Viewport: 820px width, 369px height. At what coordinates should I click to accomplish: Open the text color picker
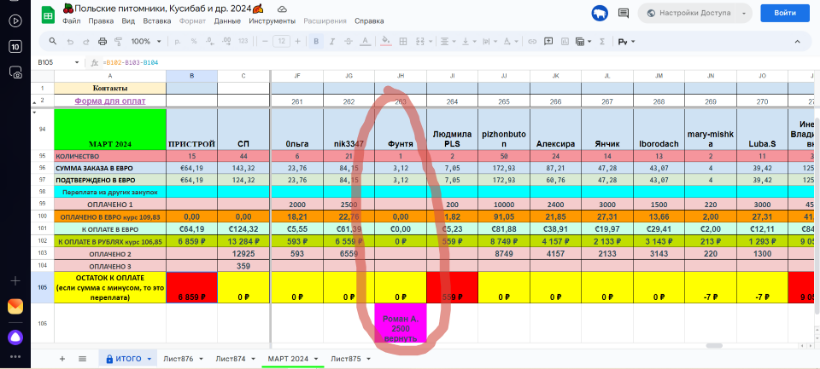[366, 41]
